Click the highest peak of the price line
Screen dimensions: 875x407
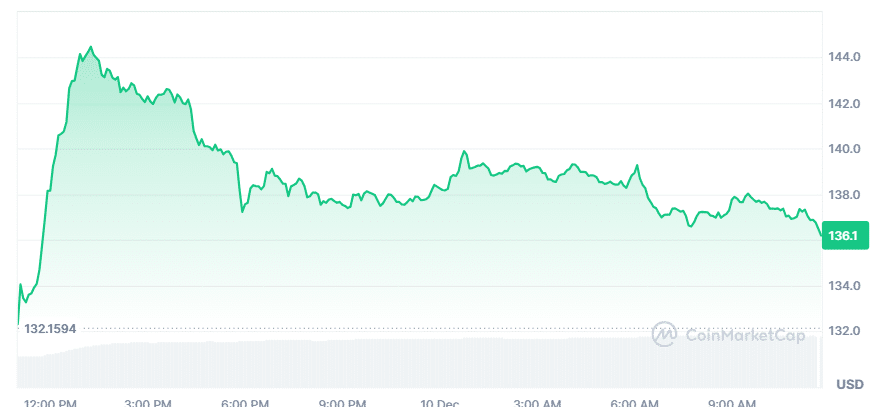tap(91, 47)
